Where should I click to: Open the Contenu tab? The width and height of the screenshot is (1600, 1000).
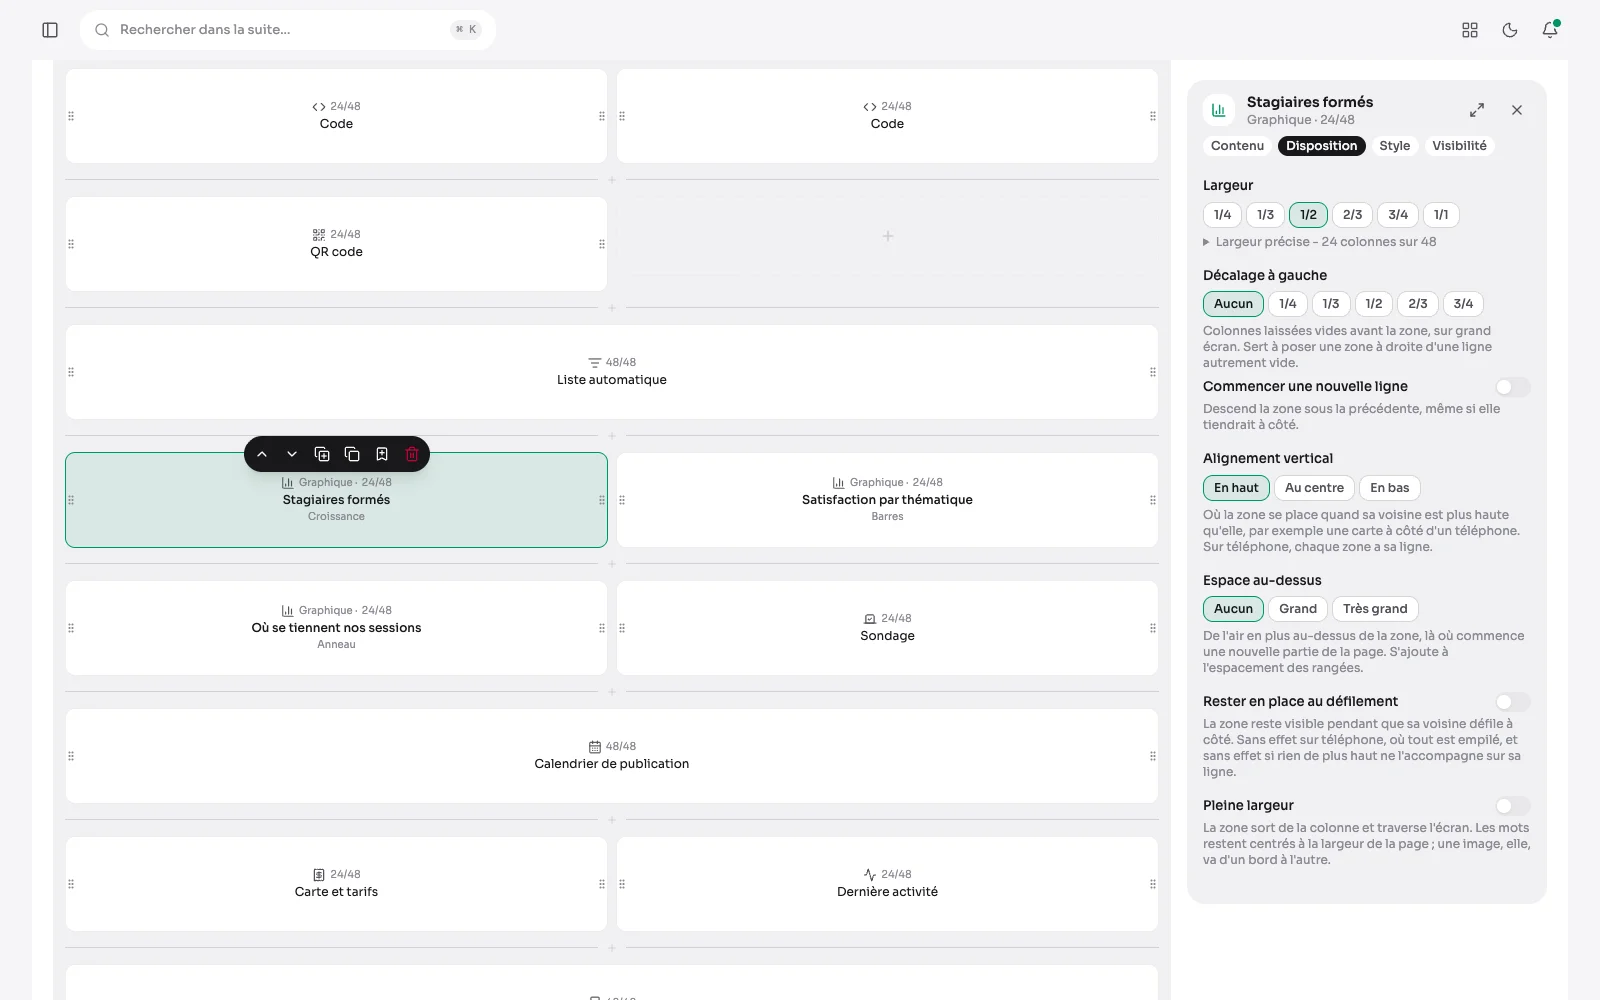[x=1237, y=146]
